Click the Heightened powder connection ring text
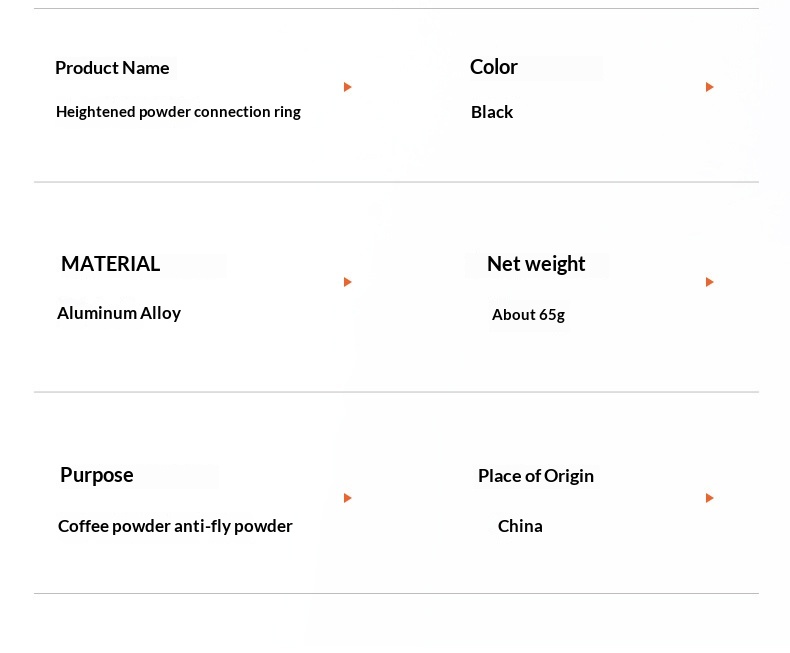Screen dimensions: 790x653 coord(178,112)
